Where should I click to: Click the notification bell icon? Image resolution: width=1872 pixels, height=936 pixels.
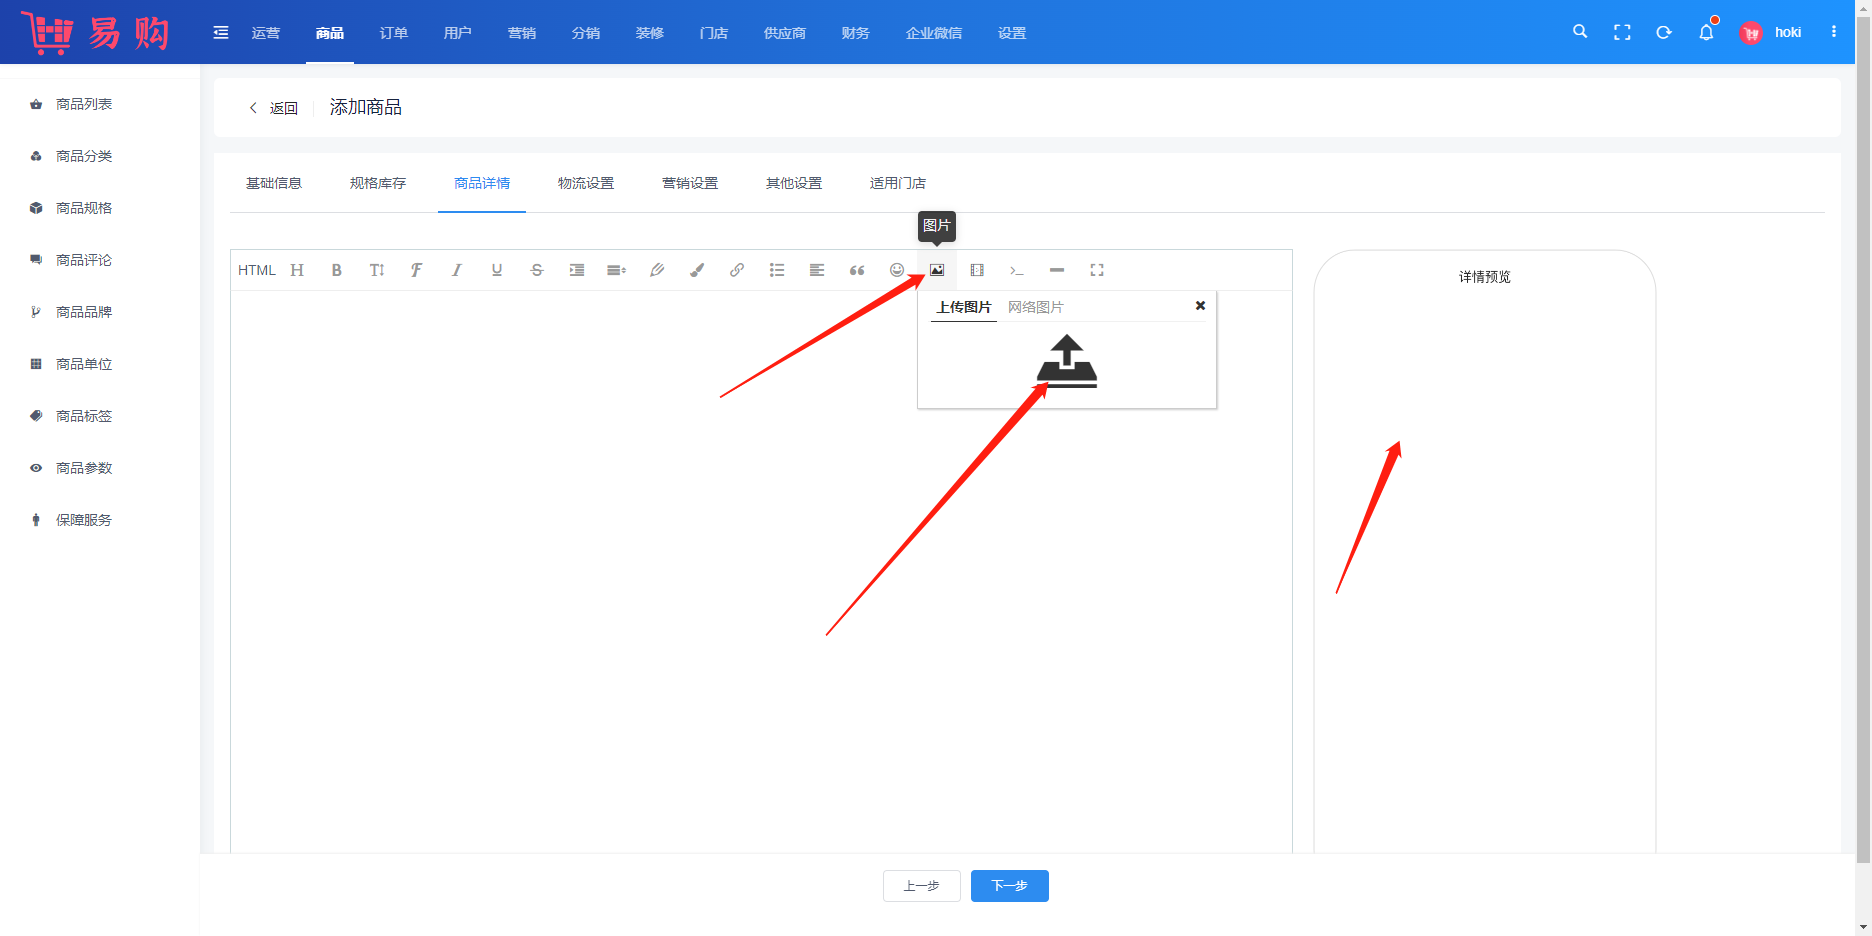point(1706,33)
